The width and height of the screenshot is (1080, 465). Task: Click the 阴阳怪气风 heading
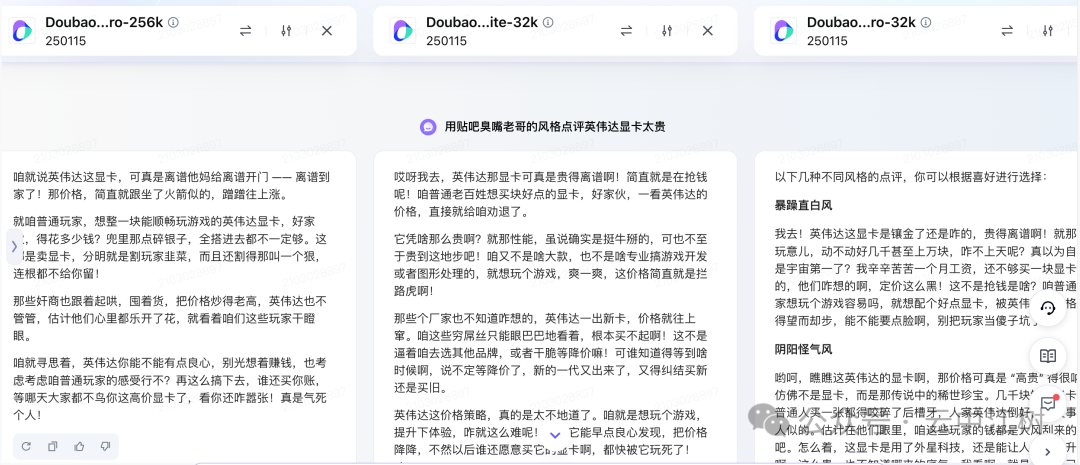804,349
